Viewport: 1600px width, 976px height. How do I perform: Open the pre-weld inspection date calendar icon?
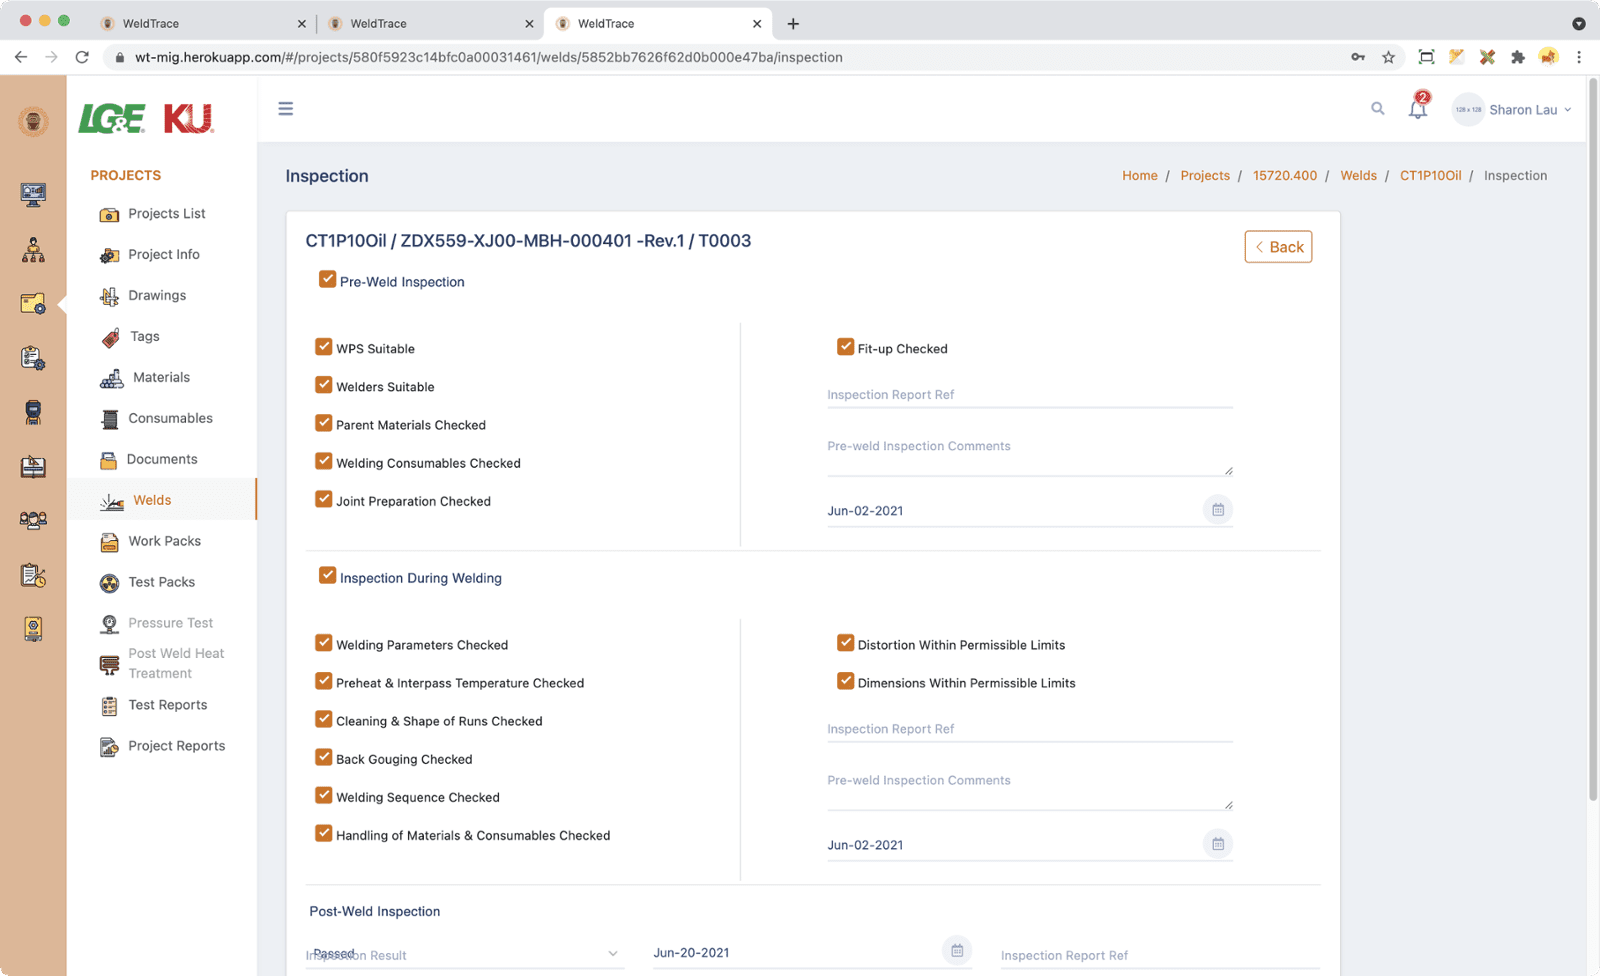click(1217, 510)
